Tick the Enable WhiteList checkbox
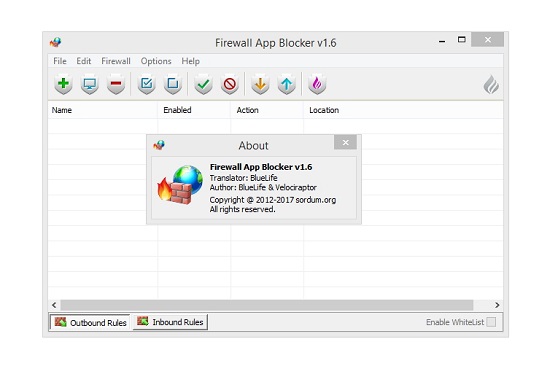550x382 pixels. pyautogui.click(x=491, y=322)
